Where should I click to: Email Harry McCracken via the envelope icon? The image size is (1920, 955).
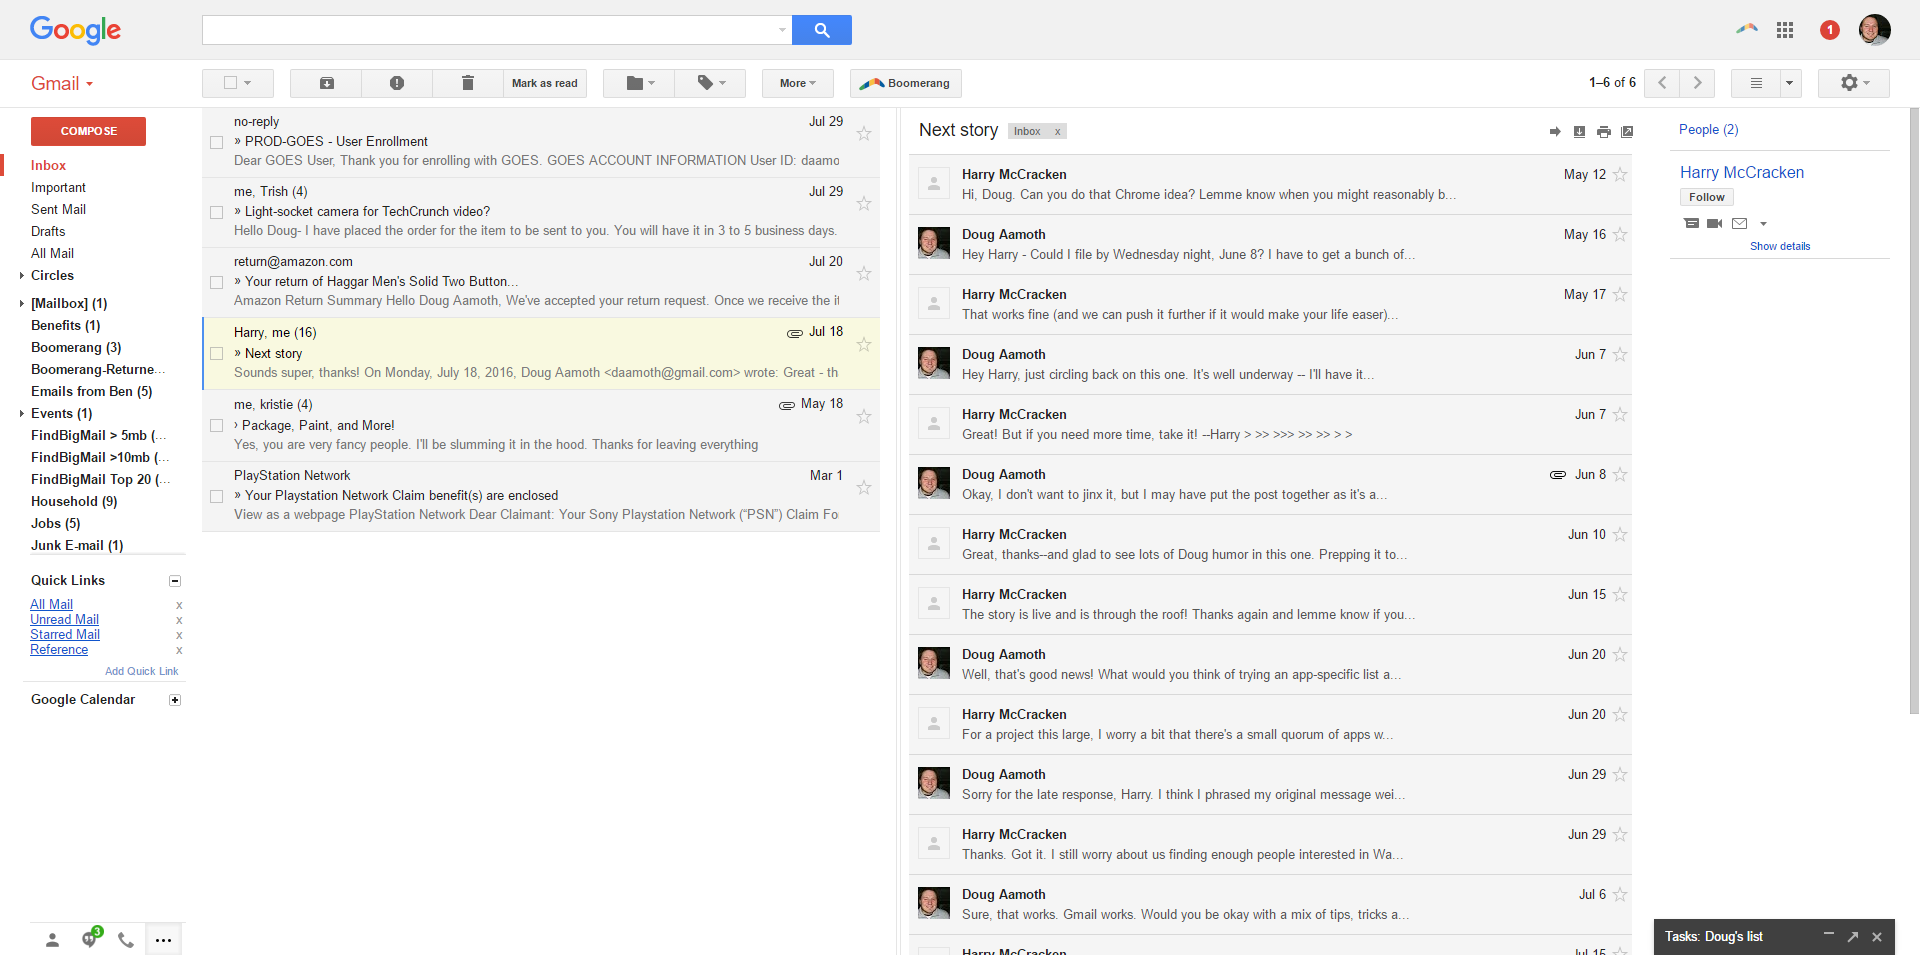coord(1741,223)
